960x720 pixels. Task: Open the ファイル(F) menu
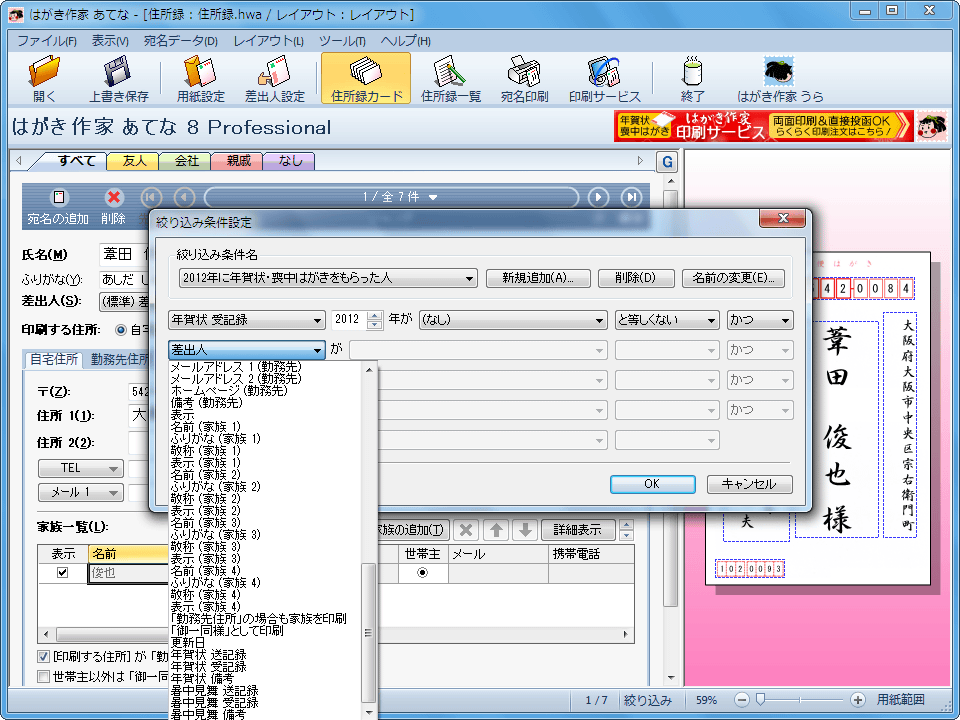coord(47,41)
